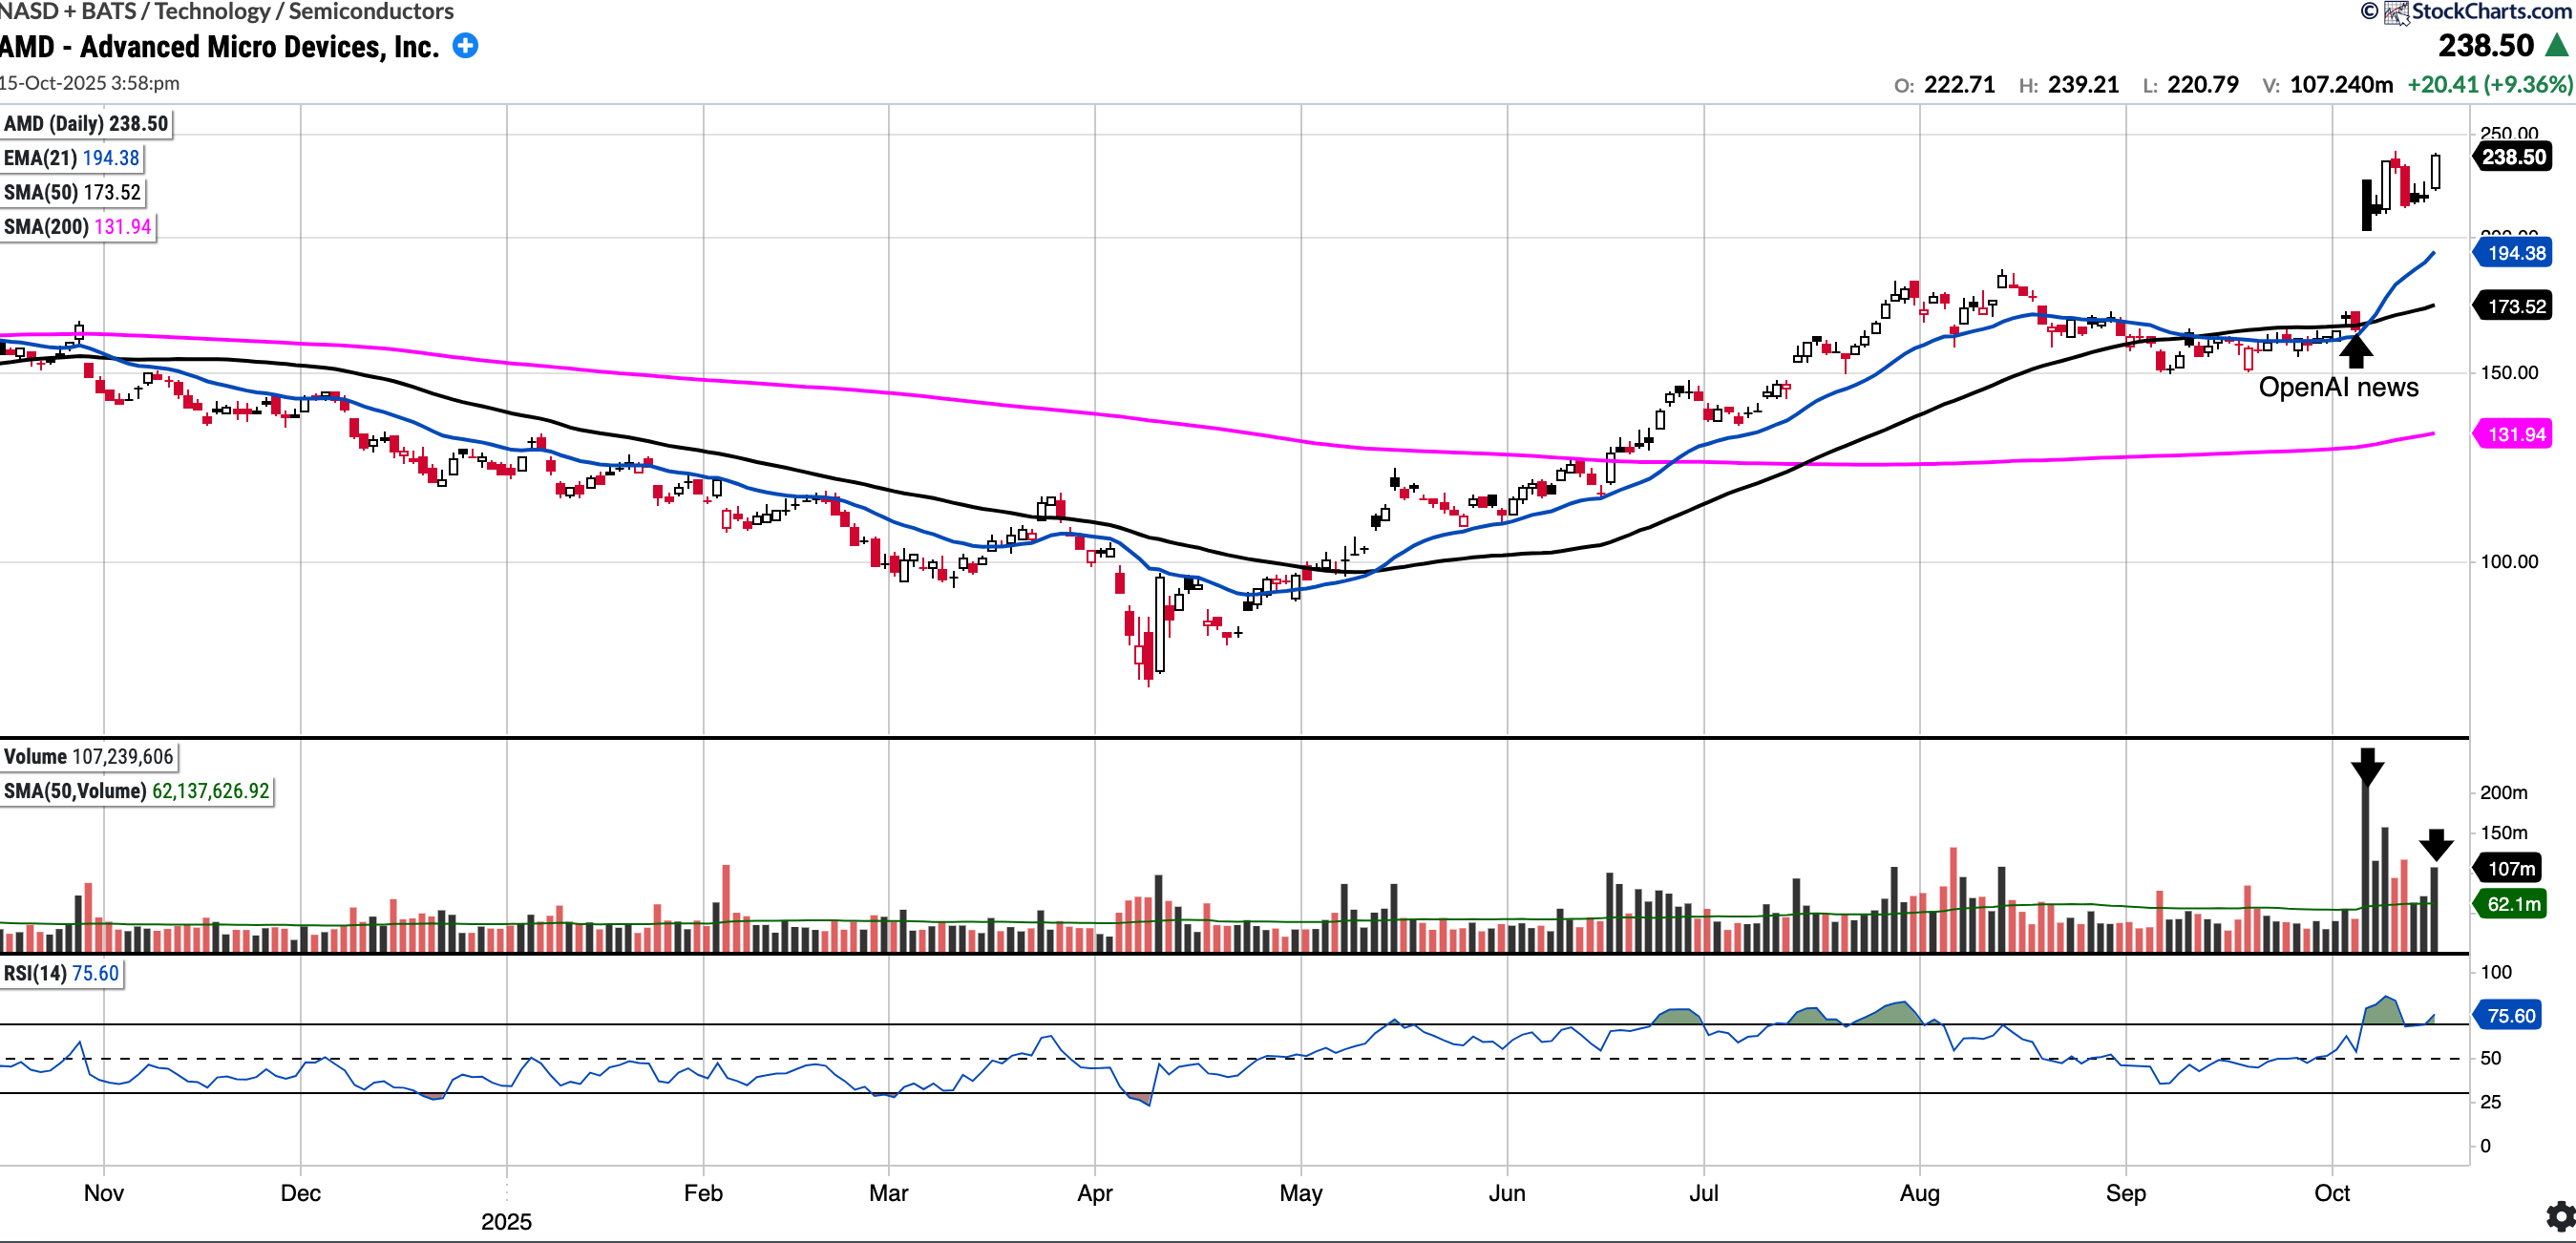Click the AMD (Daily) 238.50 legend label

[x=86, y=124]
